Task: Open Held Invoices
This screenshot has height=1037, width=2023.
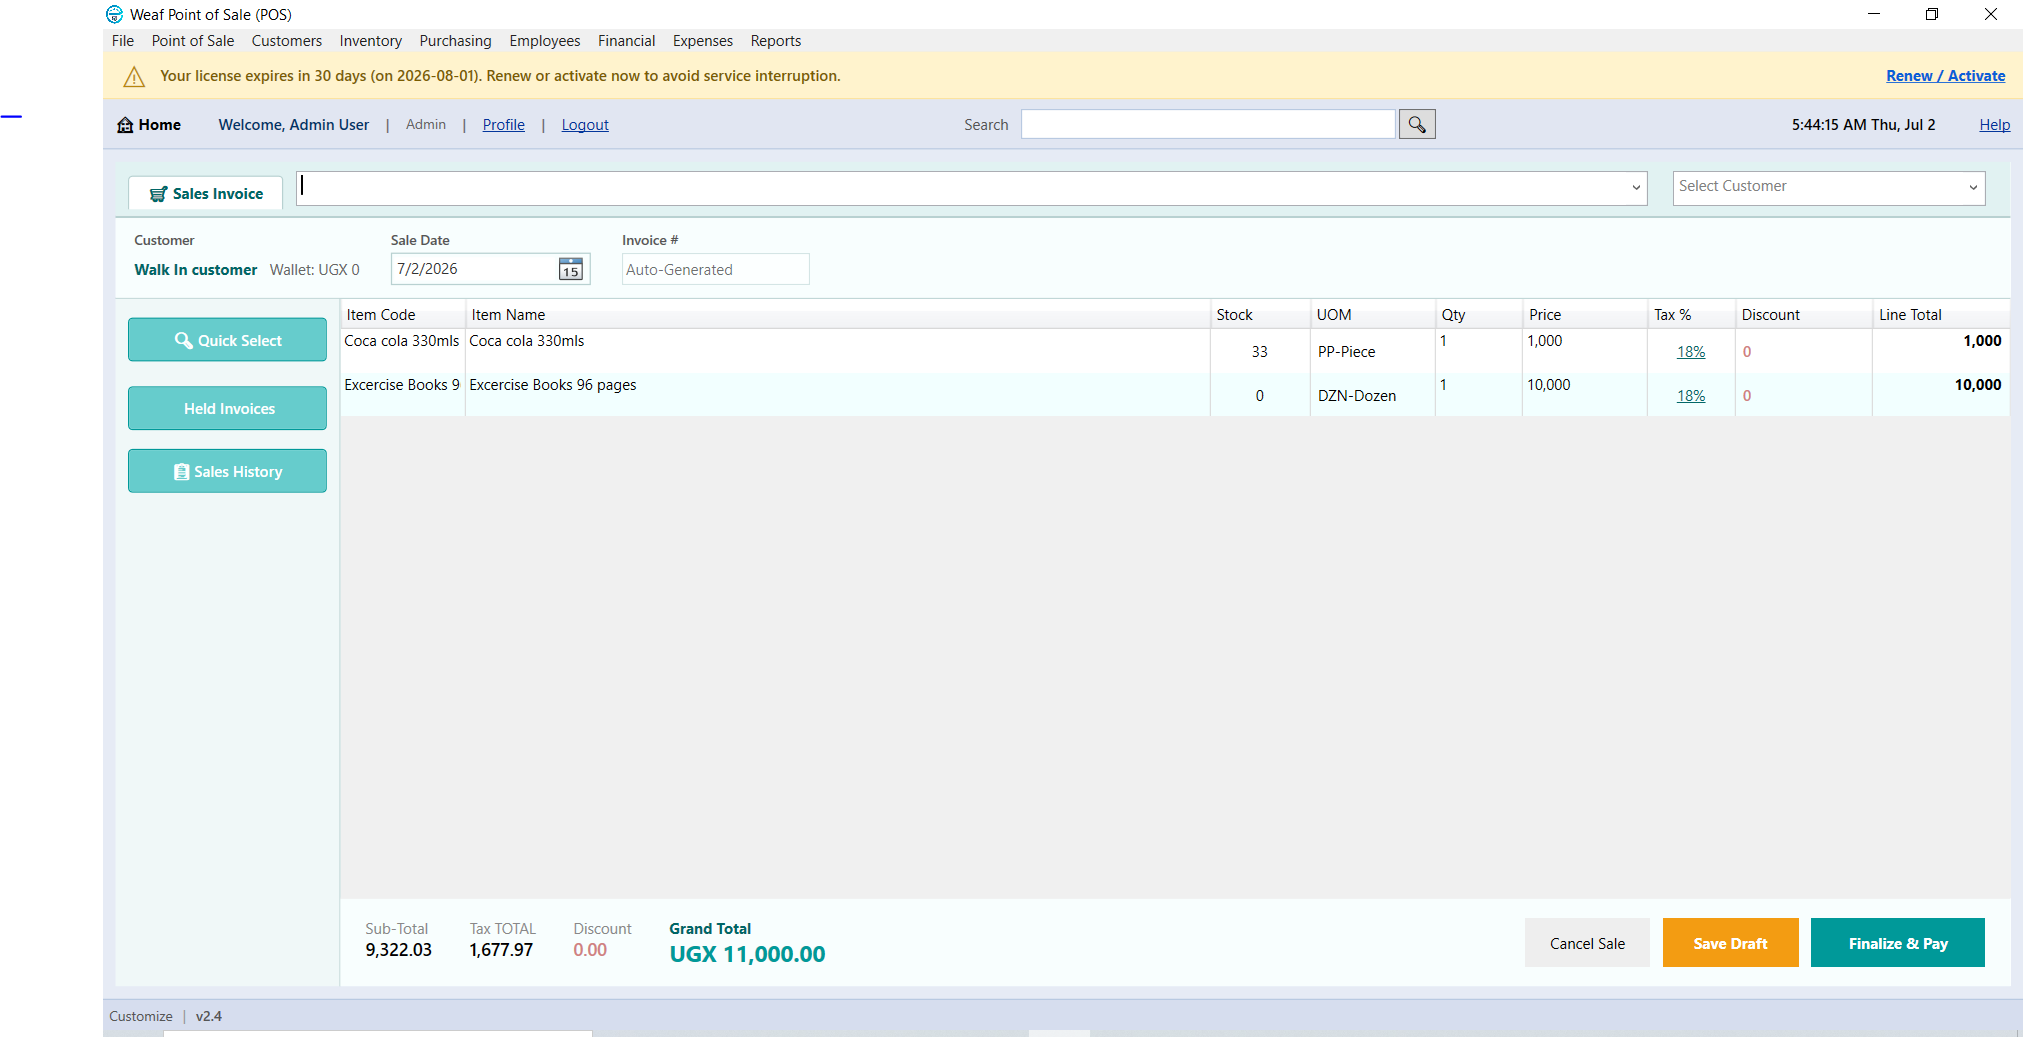Action: pos(227,408)
